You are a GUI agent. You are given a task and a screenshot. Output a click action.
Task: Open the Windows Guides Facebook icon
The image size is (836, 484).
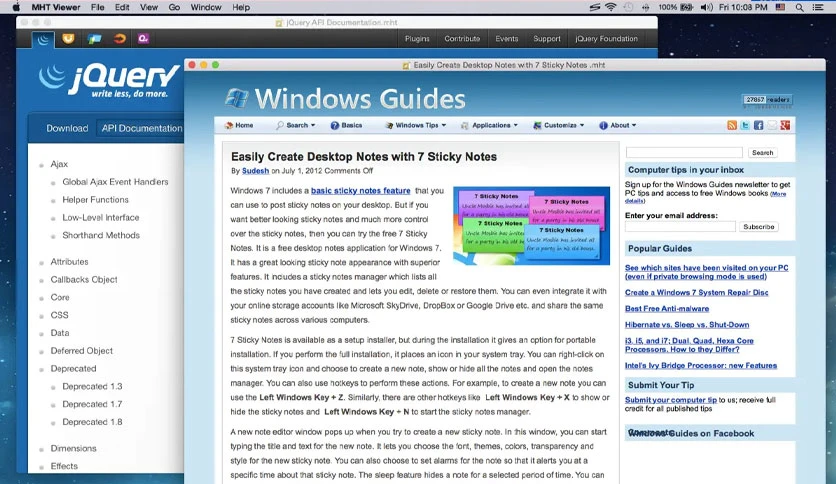pos(758,125)
